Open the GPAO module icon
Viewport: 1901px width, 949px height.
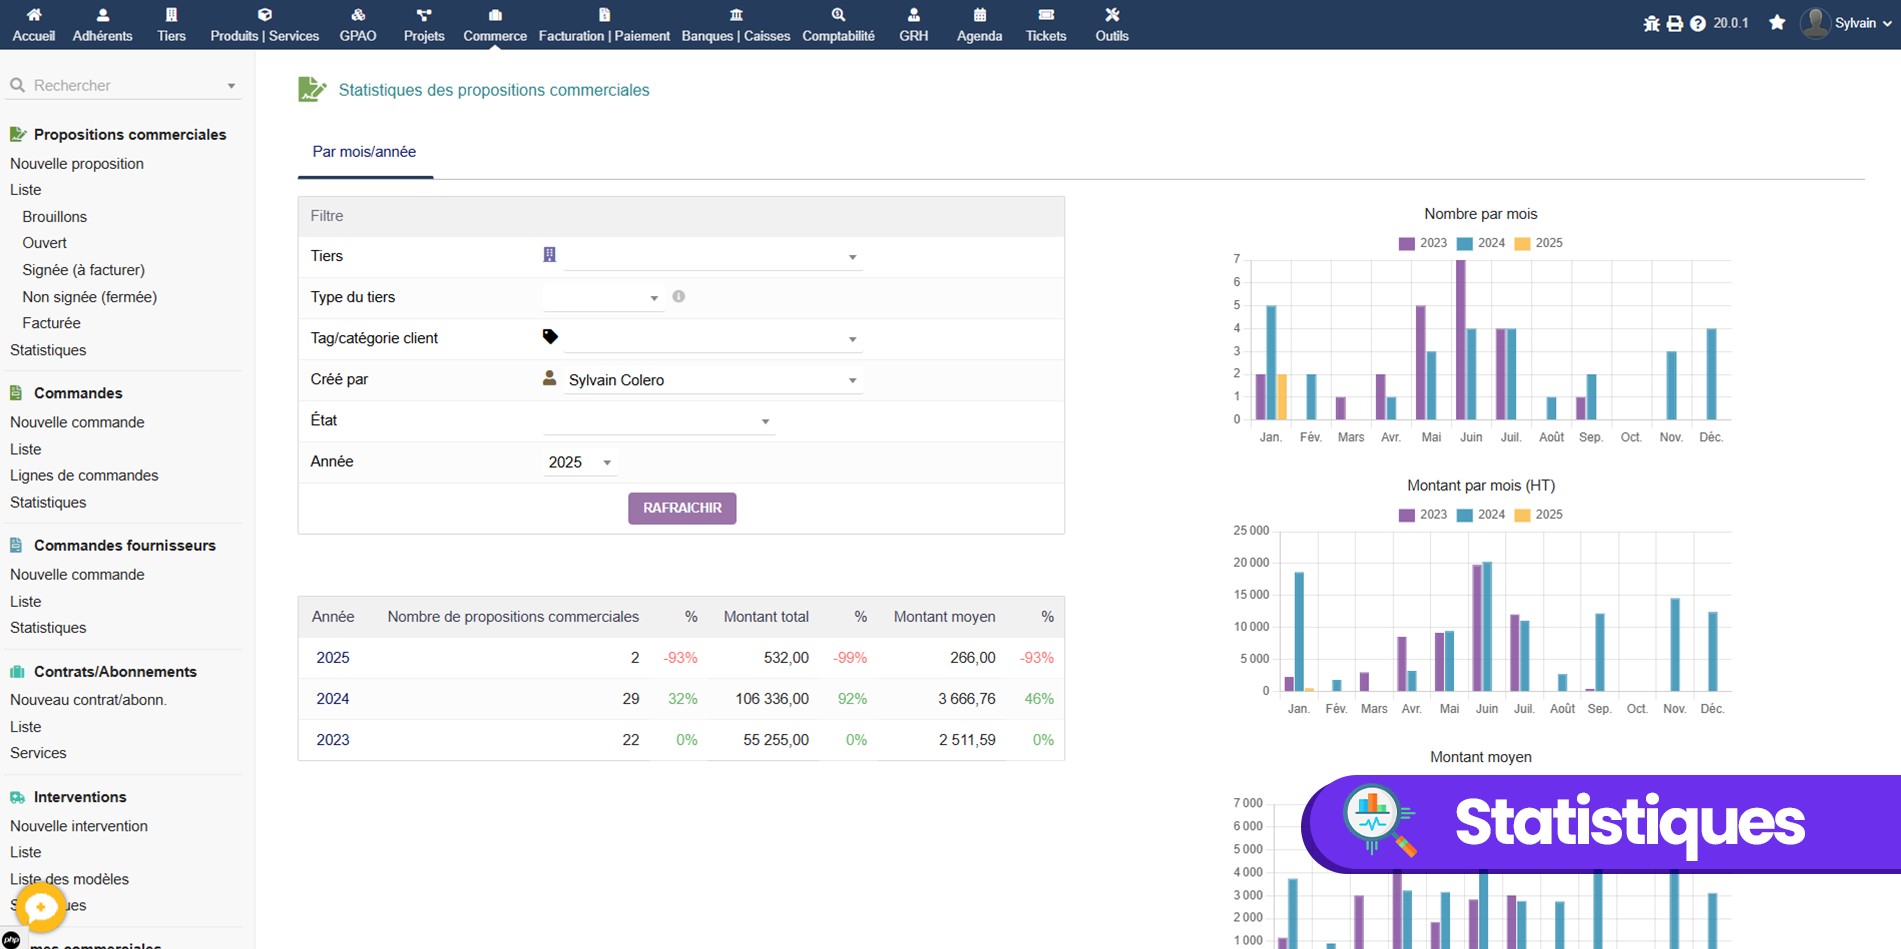(x=358, y=15)
